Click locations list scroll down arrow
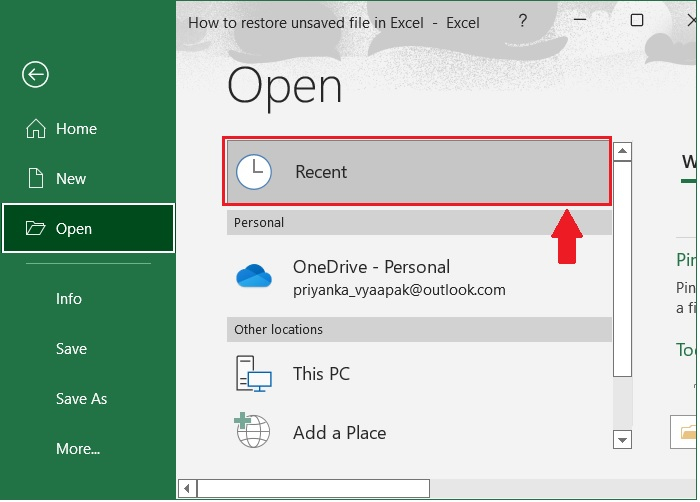This screenshot has height=502, width=700. (622, 440)
